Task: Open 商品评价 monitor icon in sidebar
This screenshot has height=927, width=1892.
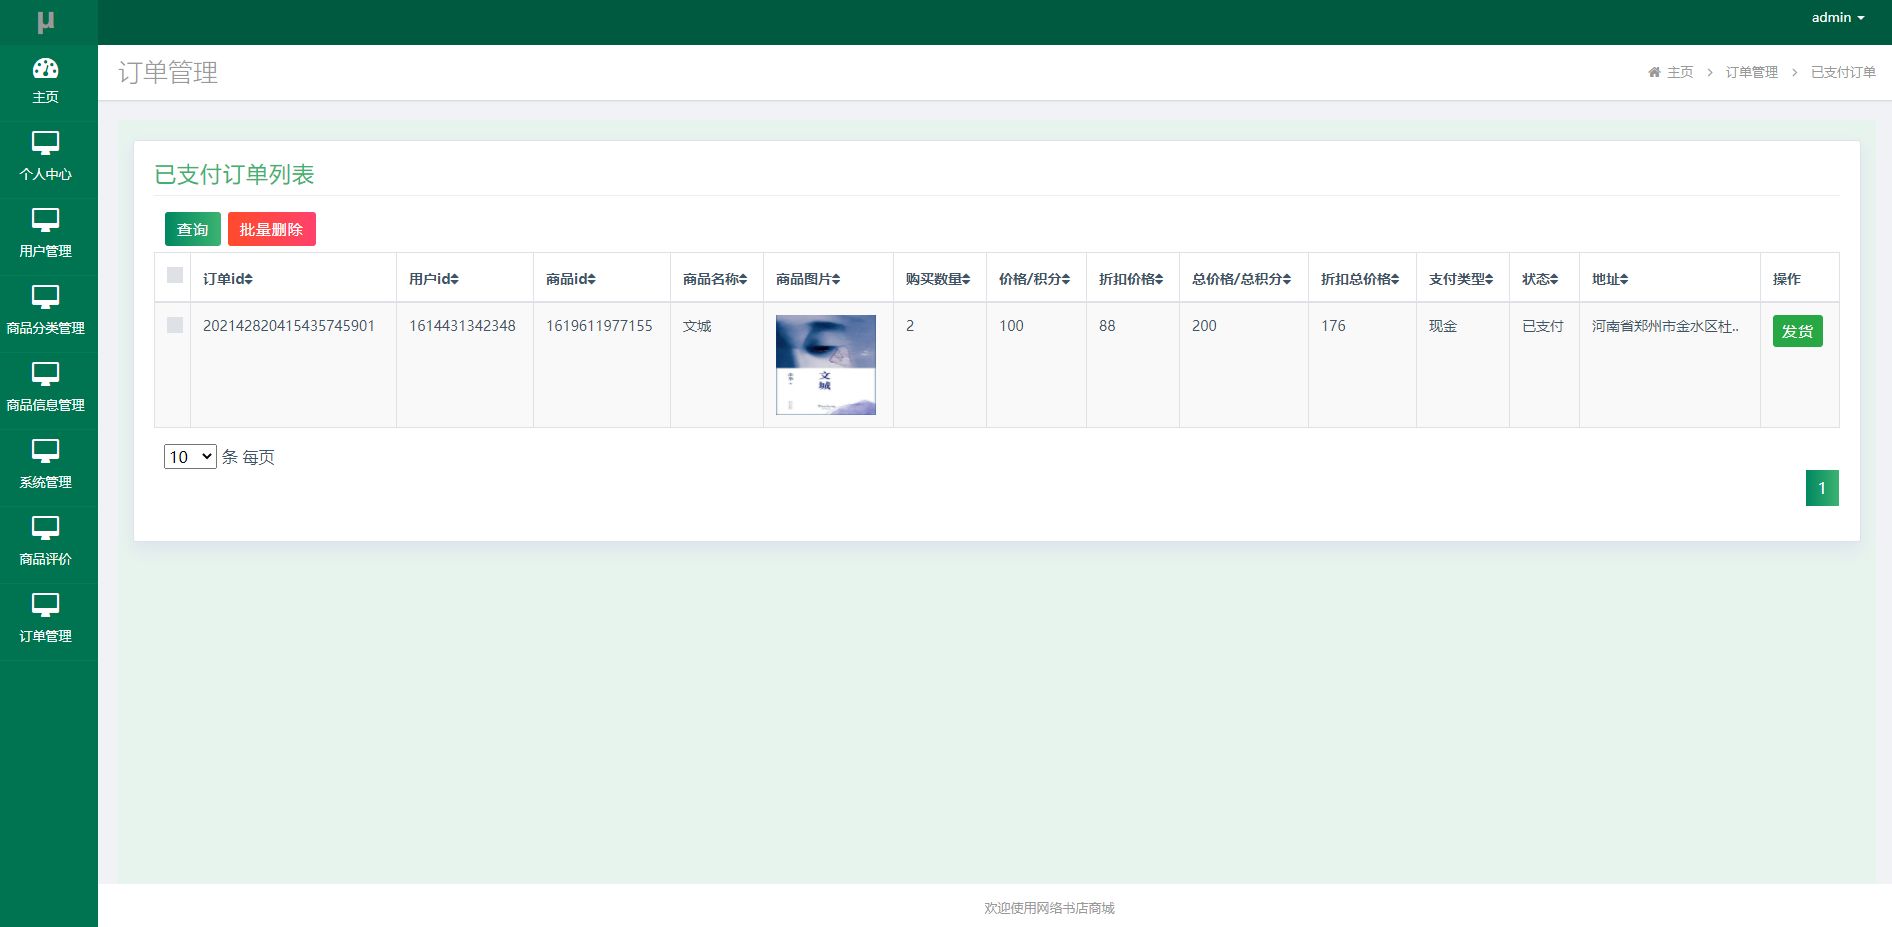Action: tap(46, 528)
